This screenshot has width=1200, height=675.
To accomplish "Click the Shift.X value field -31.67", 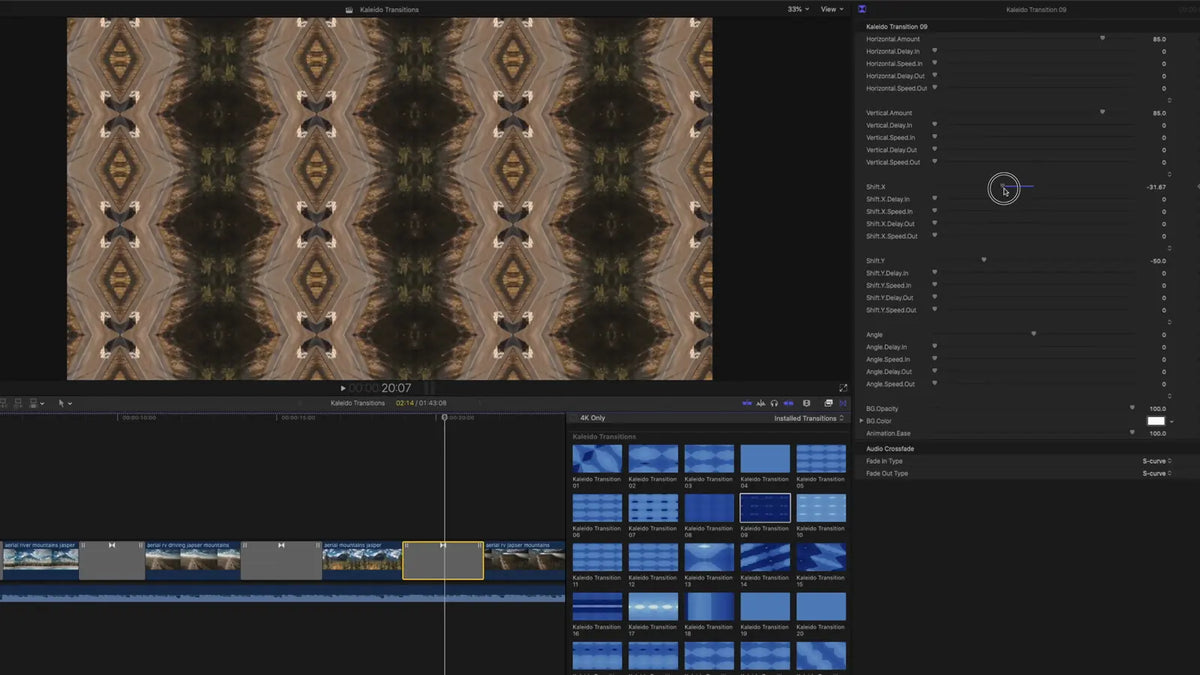I will 1155,187.
